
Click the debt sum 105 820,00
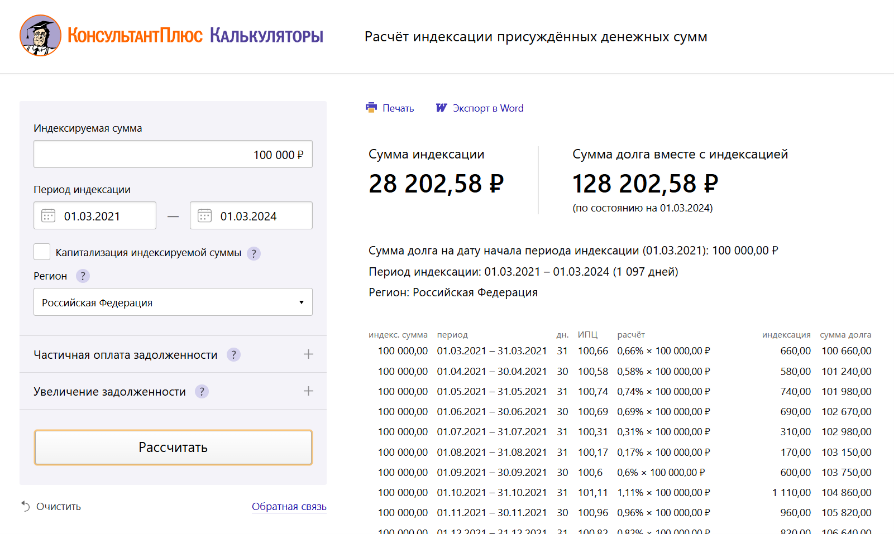click(846, 513)
